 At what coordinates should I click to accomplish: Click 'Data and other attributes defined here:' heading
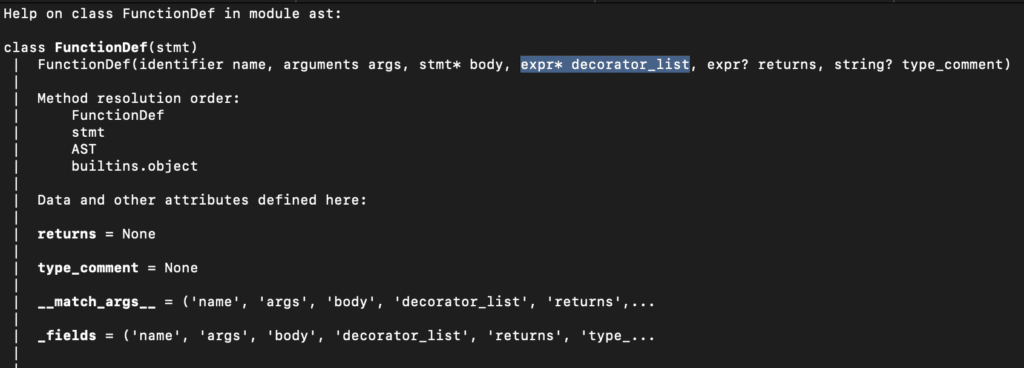tap(202, 200)
